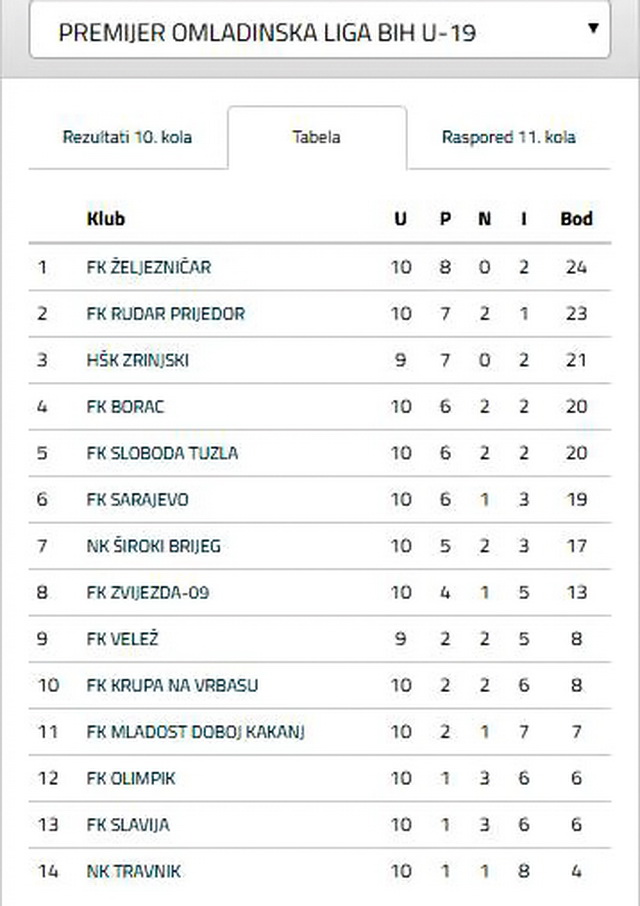Open the Raspored 11. kola tab
The image size is (640, 906).
tap(508, 138)
